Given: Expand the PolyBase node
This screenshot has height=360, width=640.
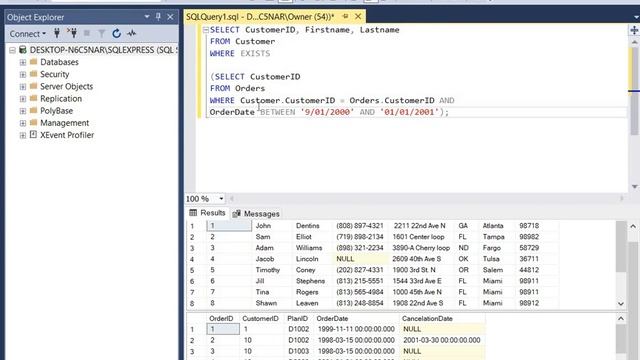Looking at the screenshot, I should [23, 111].
